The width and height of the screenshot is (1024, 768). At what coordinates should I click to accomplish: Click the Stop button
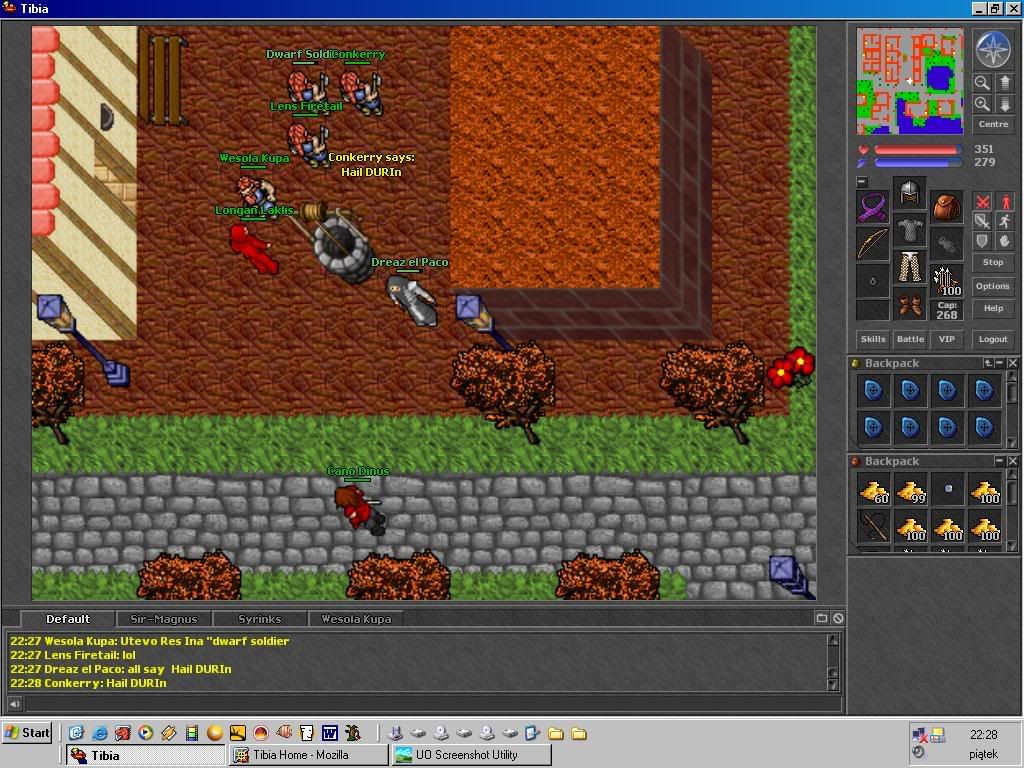coord(993,263)
